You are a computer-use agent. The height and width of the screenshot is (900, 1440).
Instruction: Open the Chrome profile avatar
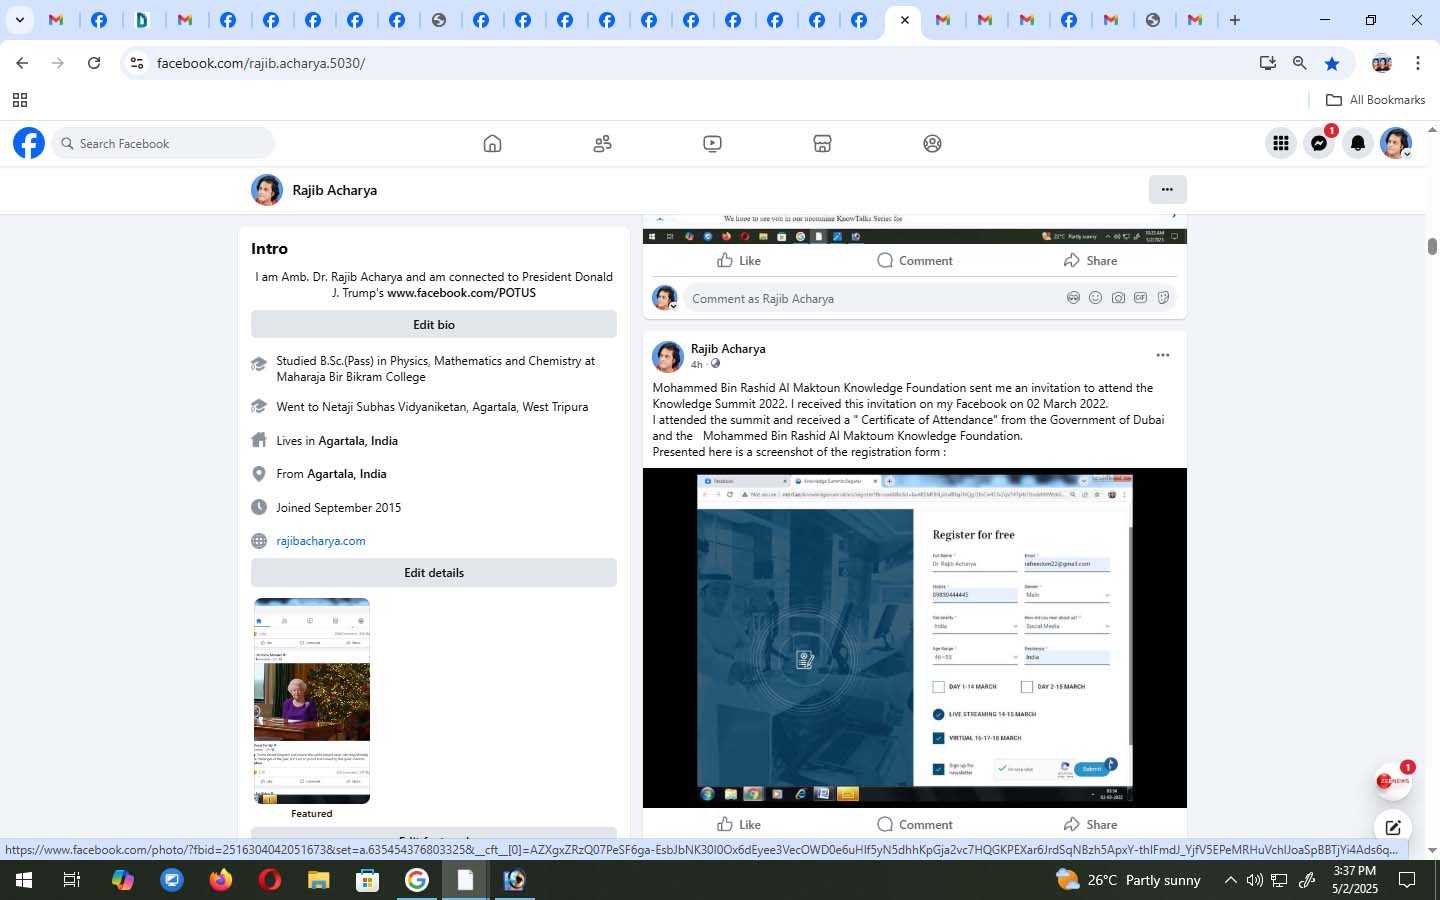pos(1382,63)
